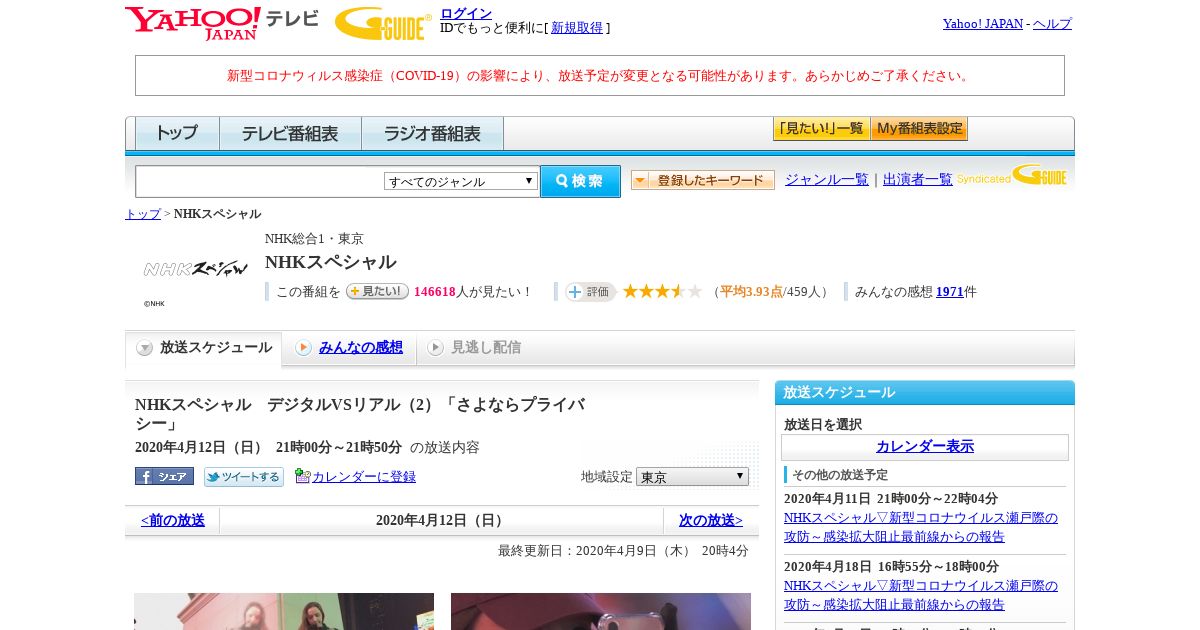Screen dimensions: 1200x630
Task: Open My番組表設定
Action: [919, 129]
